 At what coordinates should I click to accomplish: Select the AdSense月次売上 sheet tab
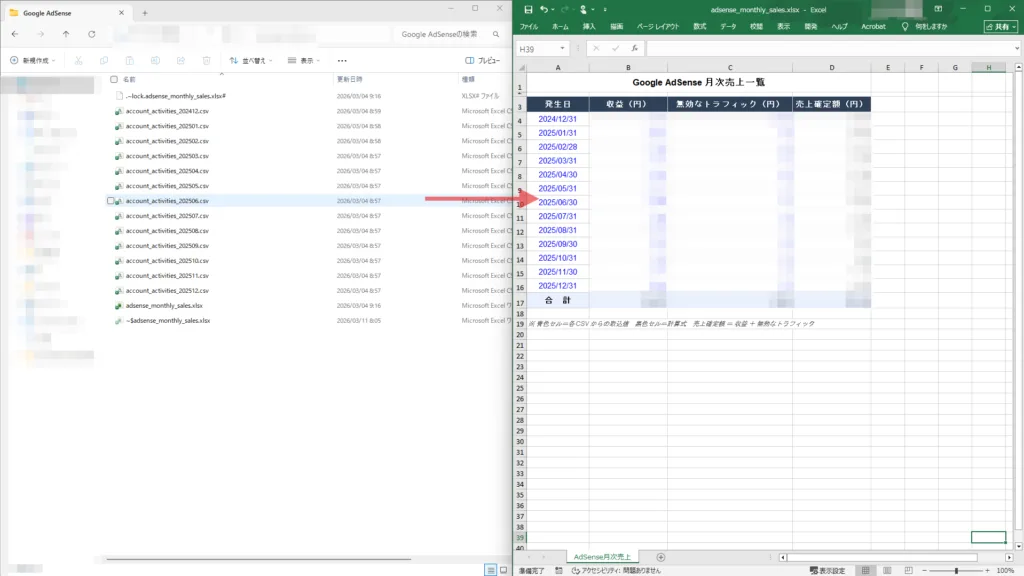[602, 556]
